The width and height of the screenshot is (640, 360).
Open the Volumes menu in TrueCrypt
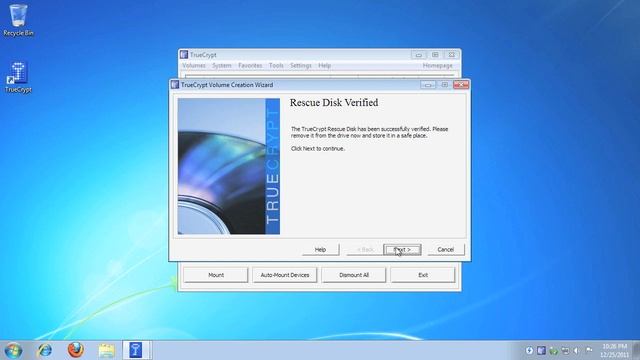click(194, 65)
